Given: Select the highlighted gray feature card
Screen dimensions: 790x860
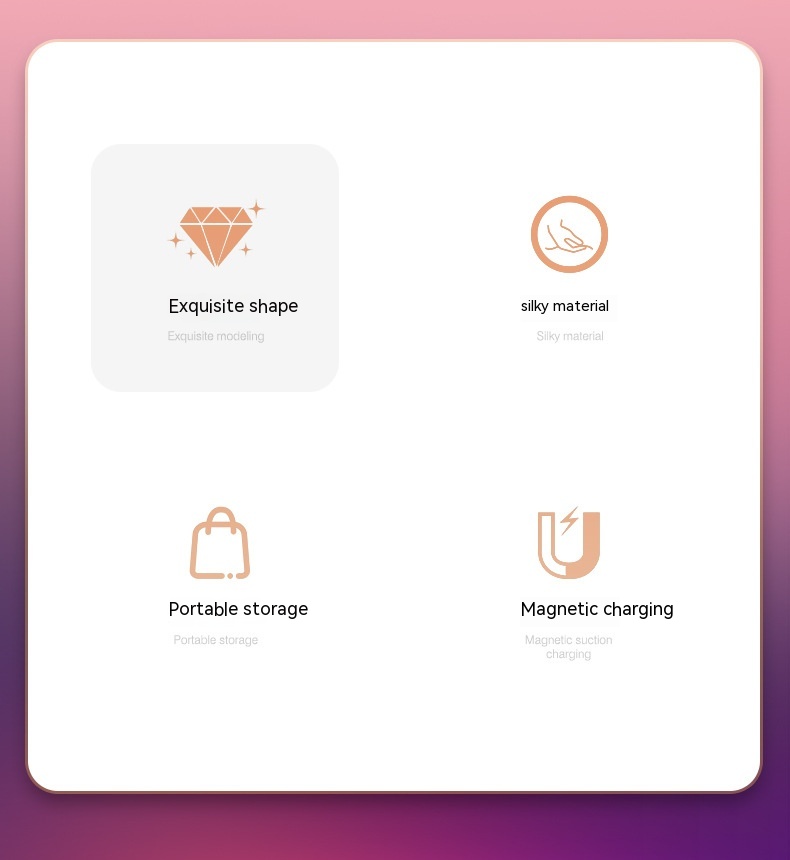Looking at the screenshot, I should (x=215, y=268).
